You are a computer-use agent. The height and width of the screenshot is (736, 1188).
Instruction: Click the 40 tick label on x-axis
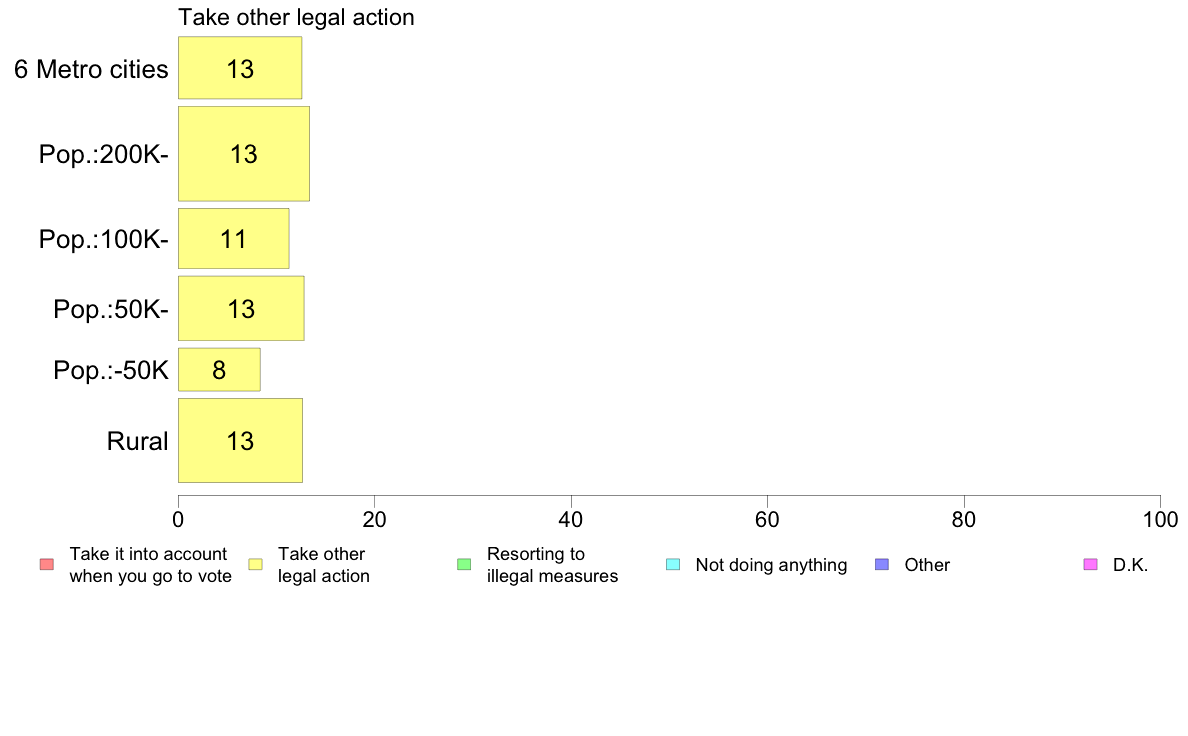pyautogui.click(x=571, y=519)
